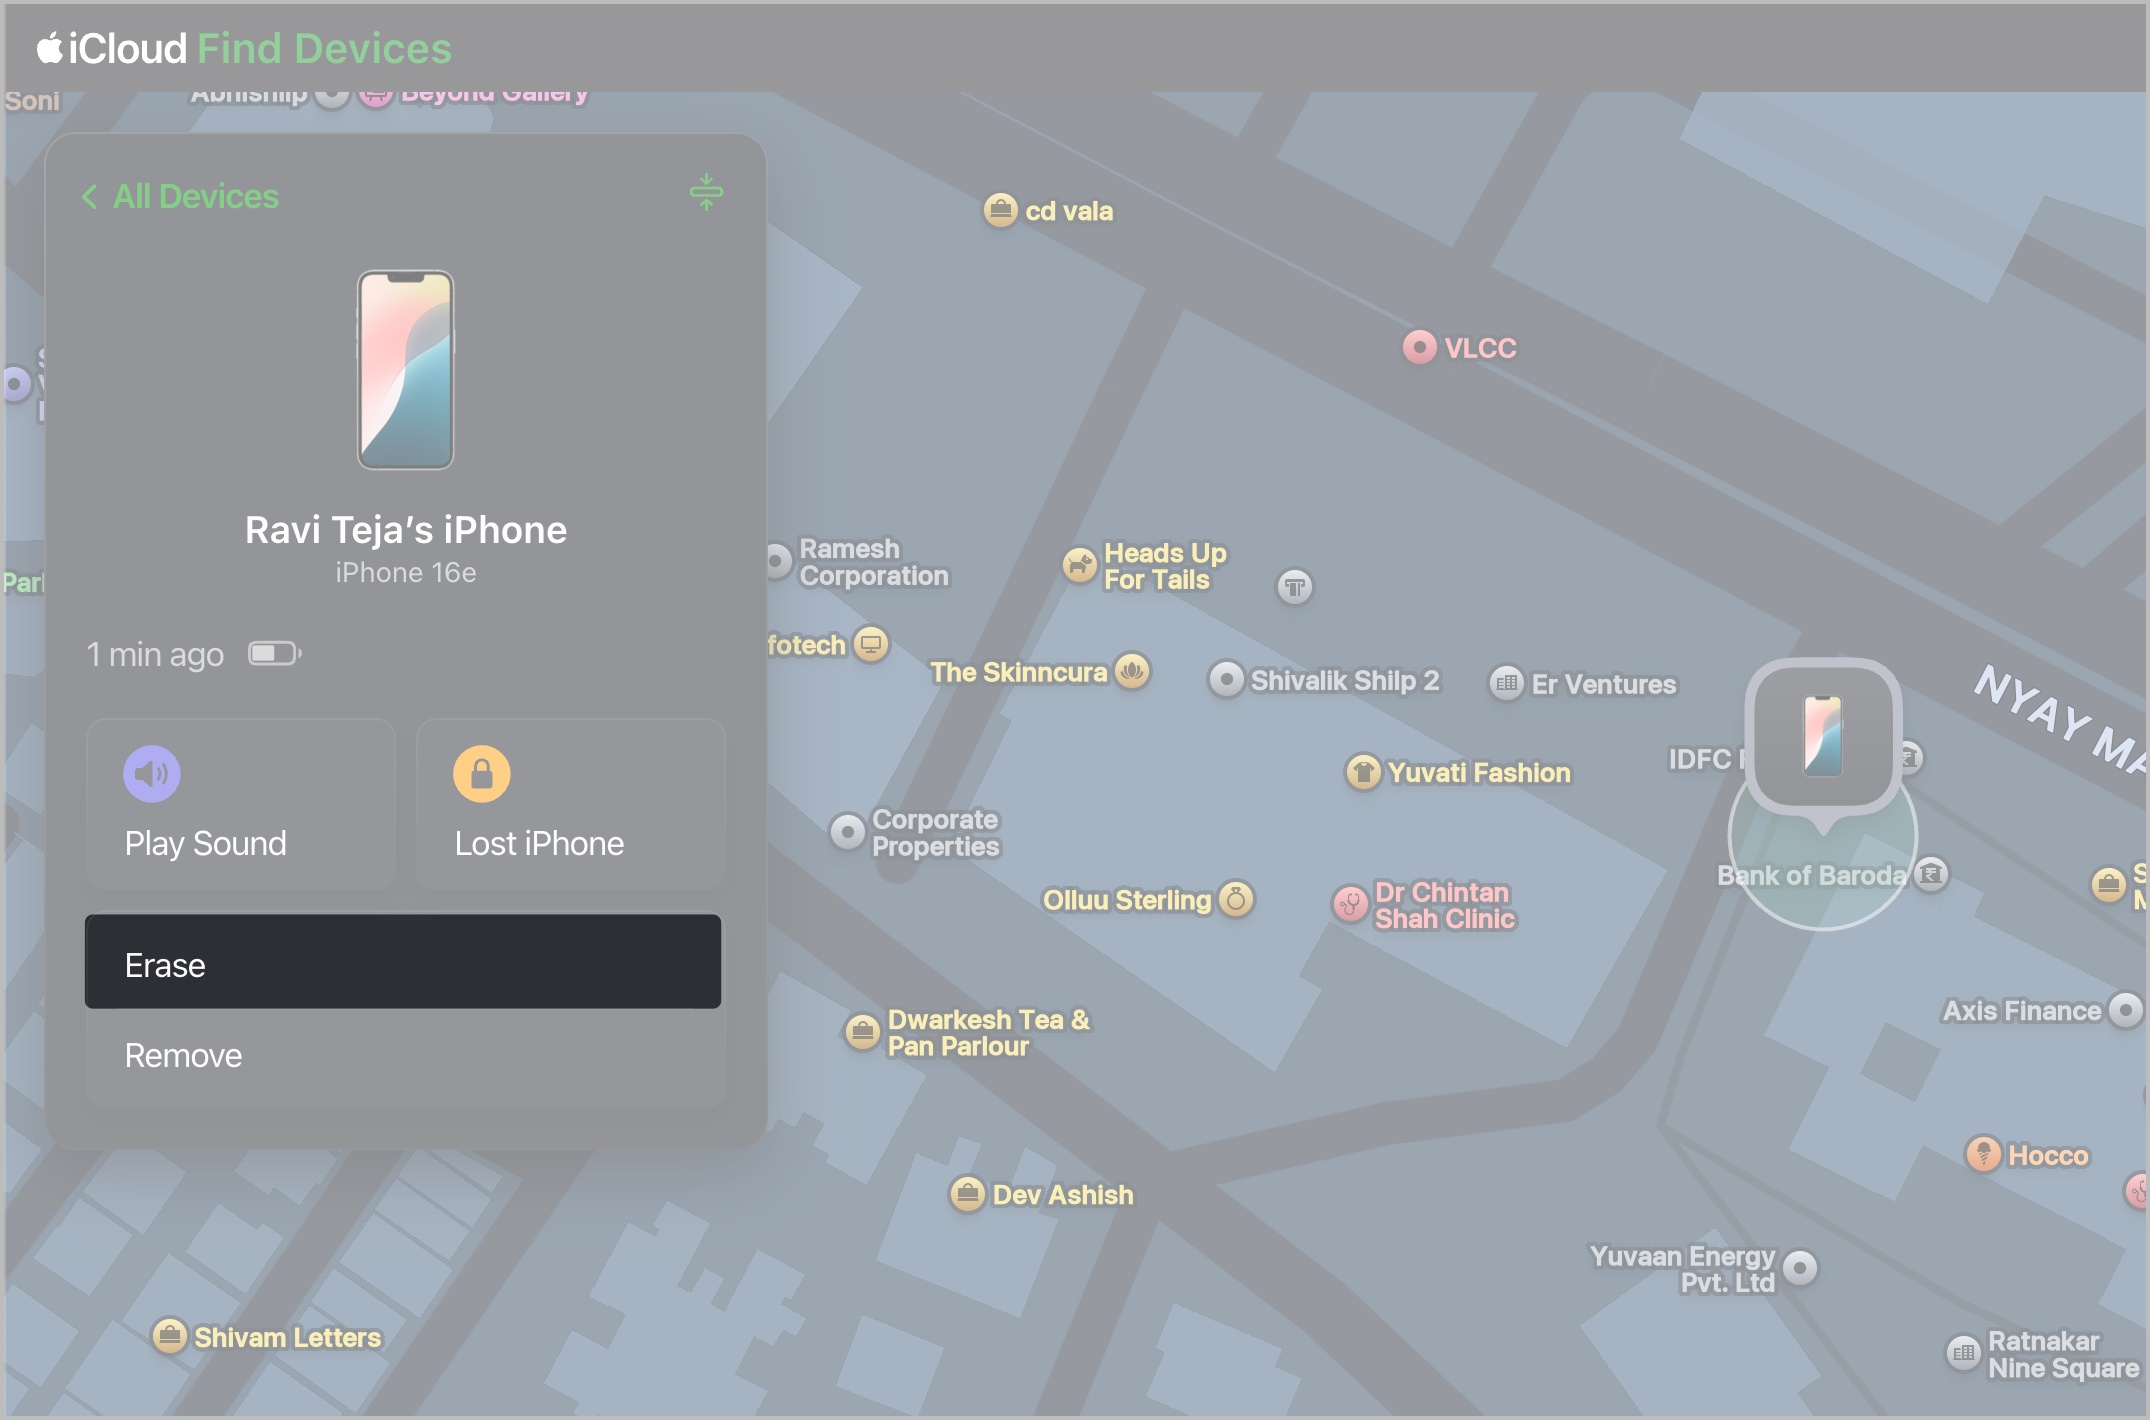Click the Hocco ice cream marker

tap(1984, 1154)
